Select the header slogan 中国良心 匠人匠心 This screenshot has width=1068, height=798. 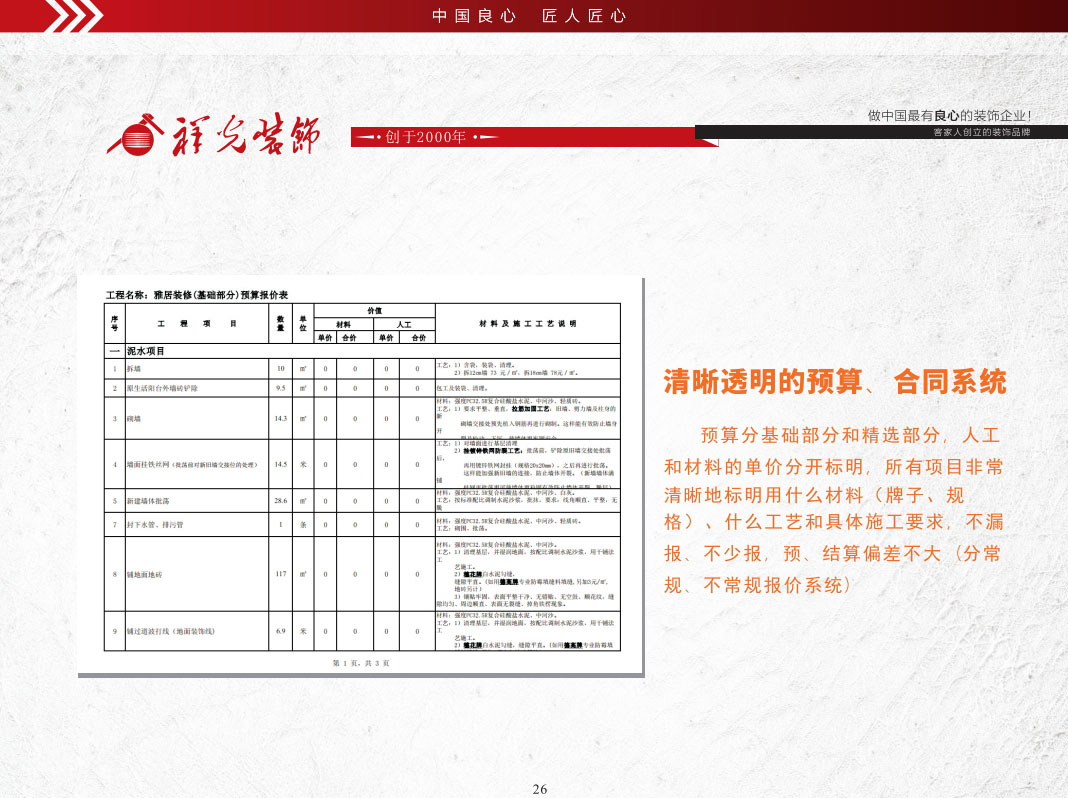(x=529, y=16)
